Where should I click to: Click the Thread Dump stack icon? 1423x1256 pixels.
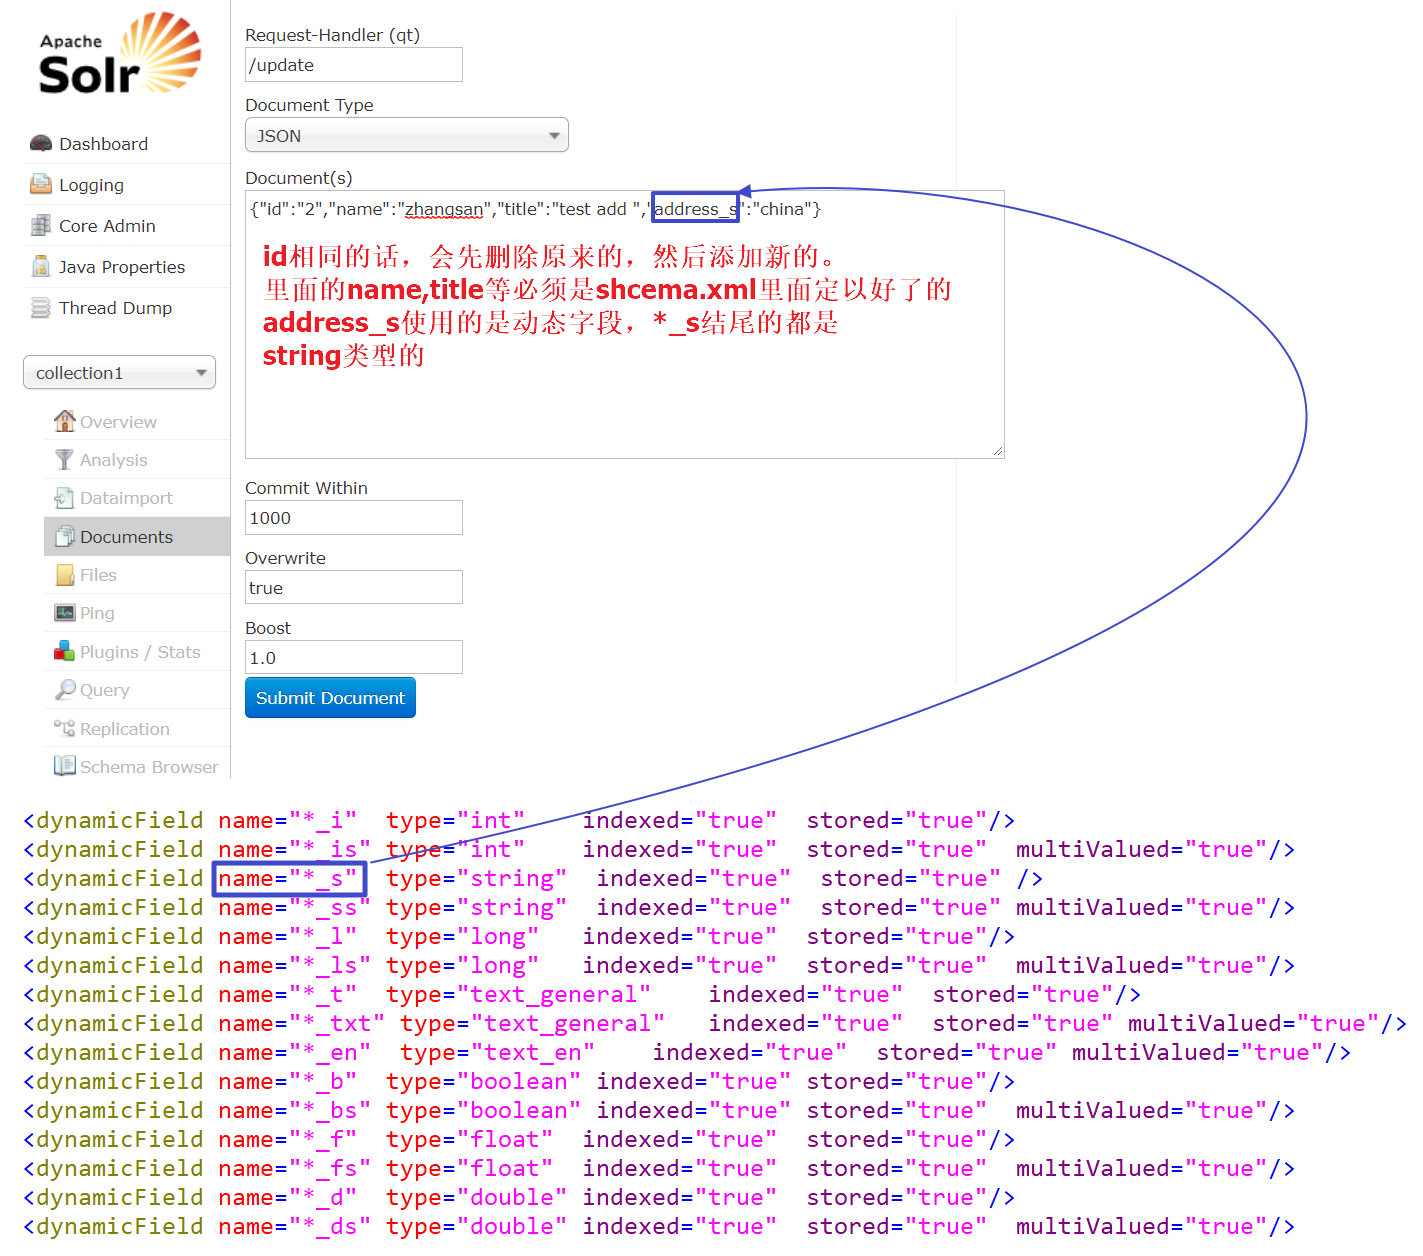[x=41, y=307]
